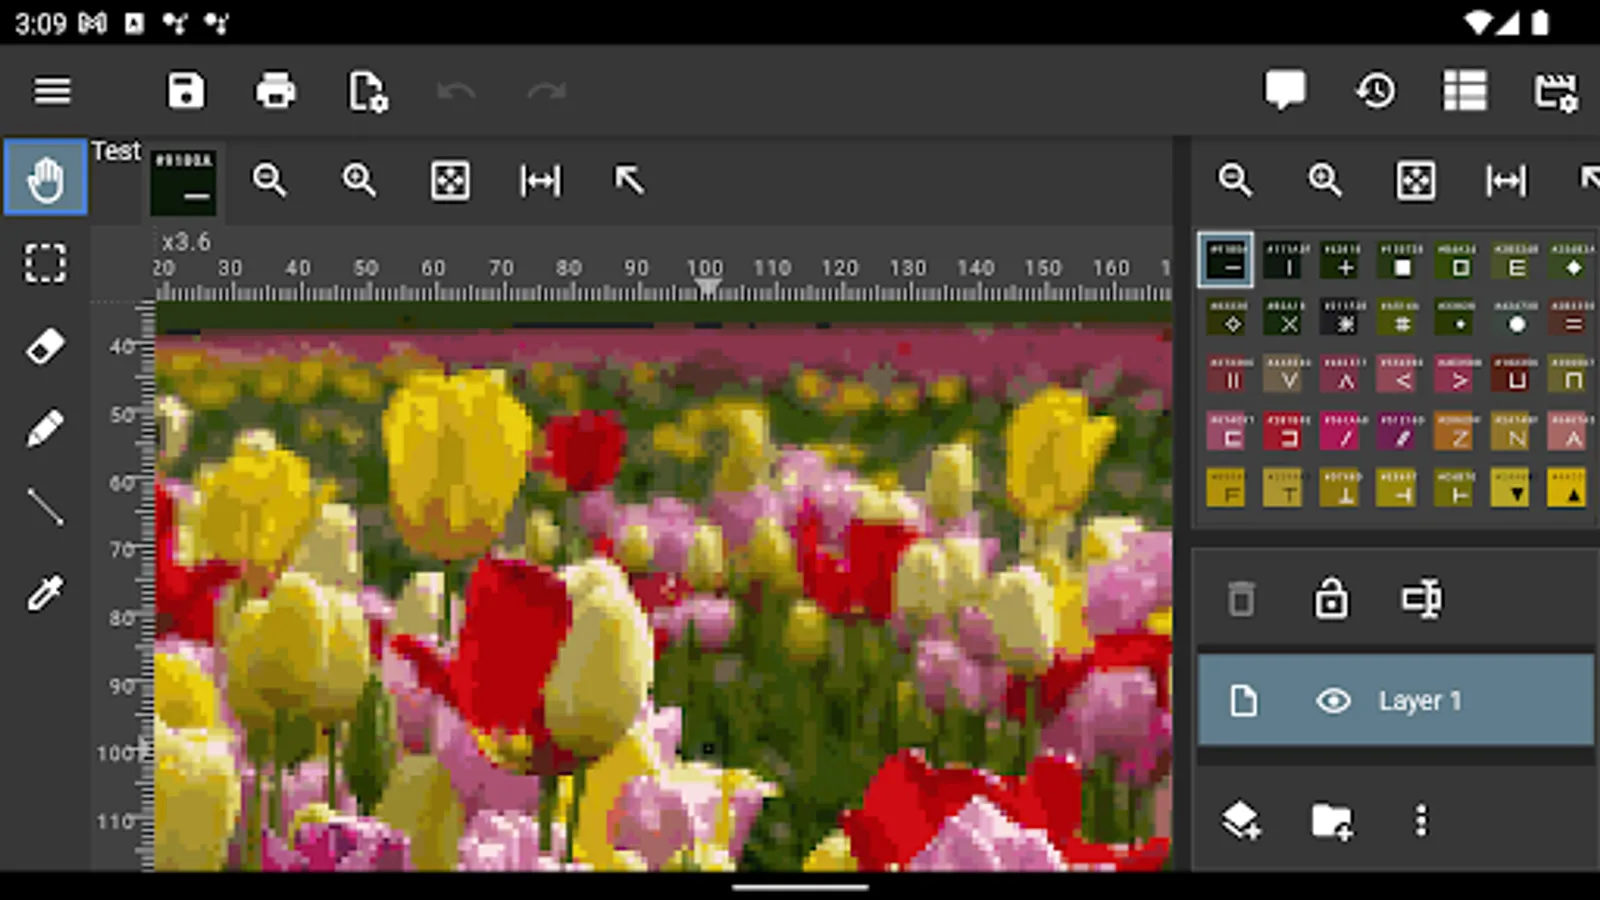
Task: Click the current color indicator beside Test
Action: (184, 181)
